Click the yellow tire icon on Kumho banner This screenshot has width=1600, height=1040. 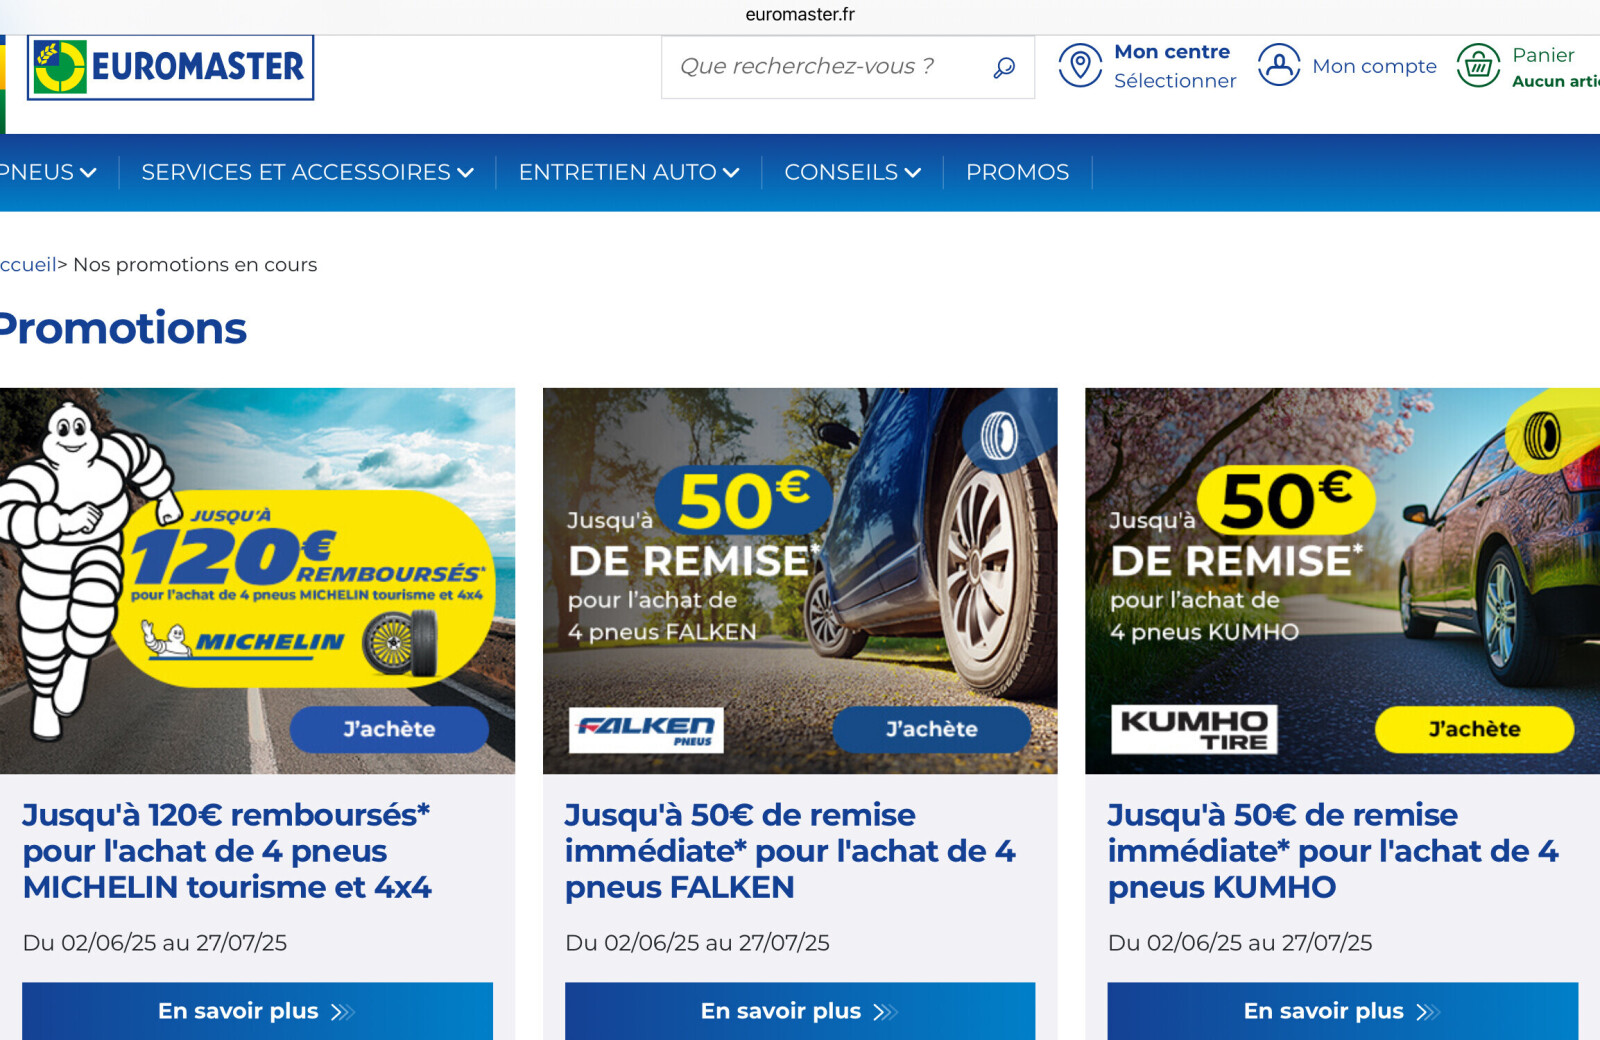tap(1542, 436)
